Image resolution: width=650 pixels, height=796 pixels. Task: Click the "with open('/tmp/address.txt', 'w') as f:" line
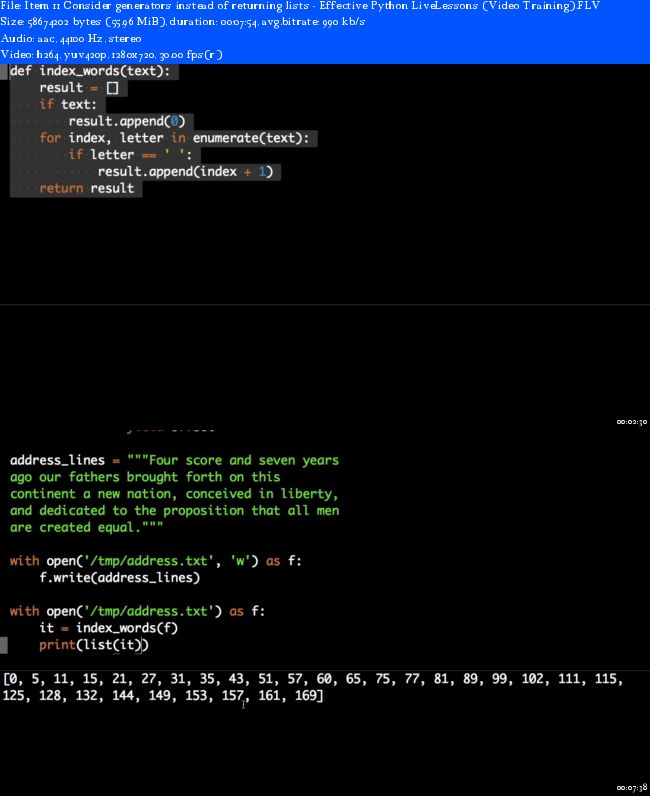[155, 561]
